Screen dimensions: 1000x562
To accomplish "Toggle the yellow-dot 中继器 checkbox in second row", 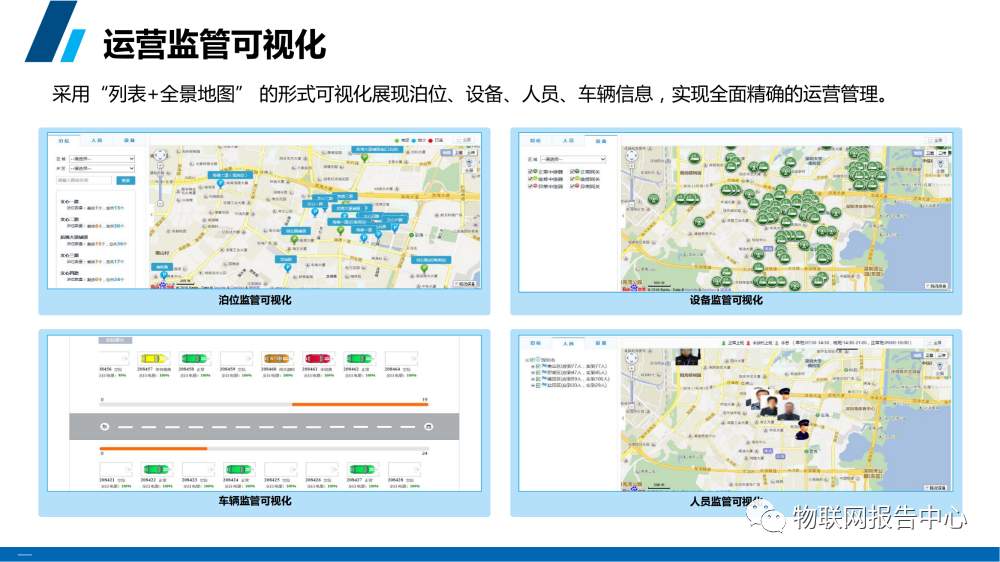I will (531, 179).
